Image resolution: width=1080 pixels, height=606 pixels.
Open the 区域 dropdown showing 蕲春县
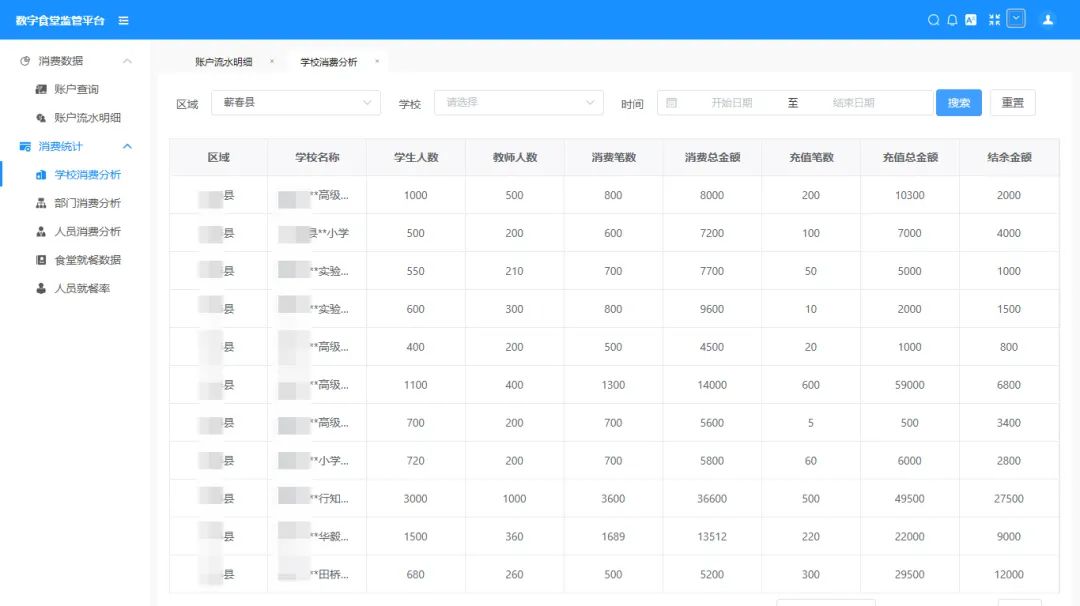pyautogui.click(x=295, y=103)
